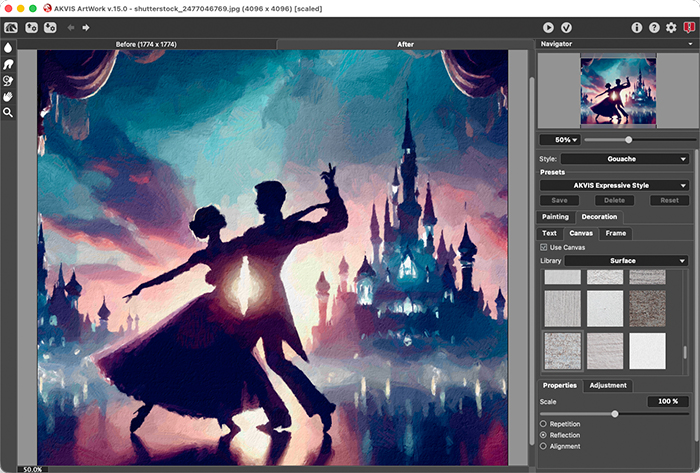Viewport: 700px width, 473px height.
Task: Select the middle texture in middle row
Action: (605, 308)
